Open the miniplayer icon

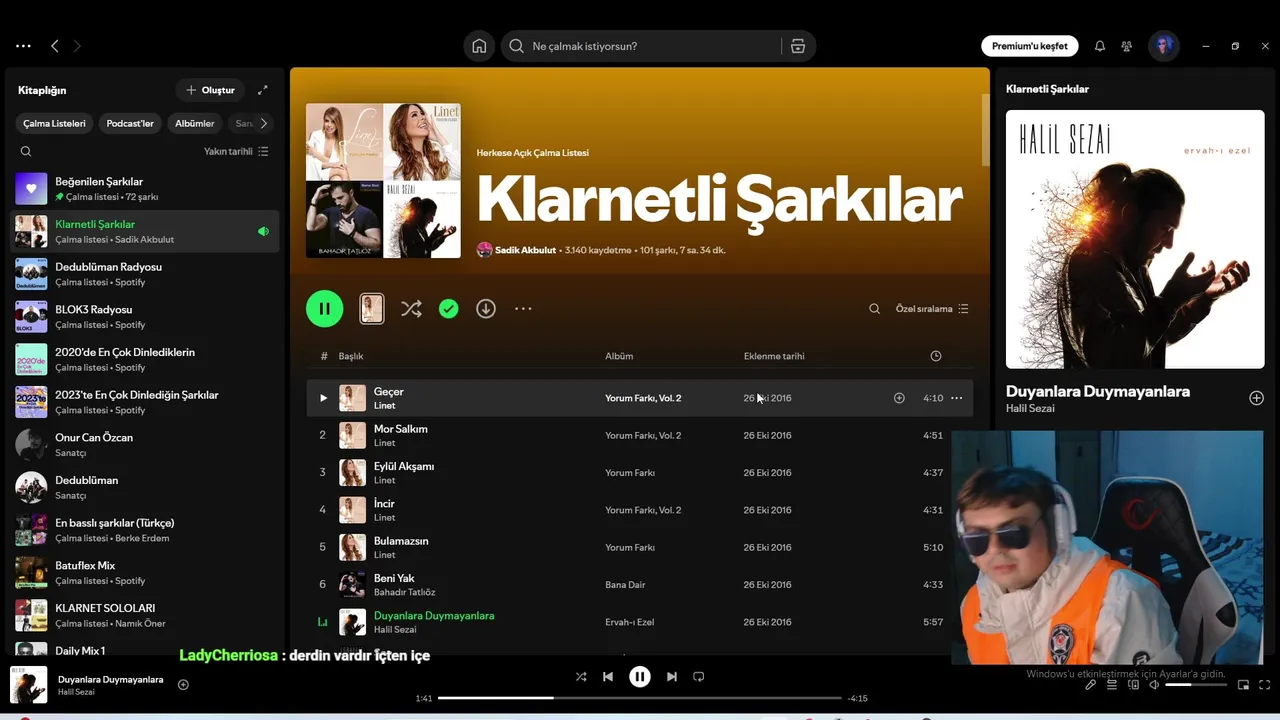click(1243, 685)
